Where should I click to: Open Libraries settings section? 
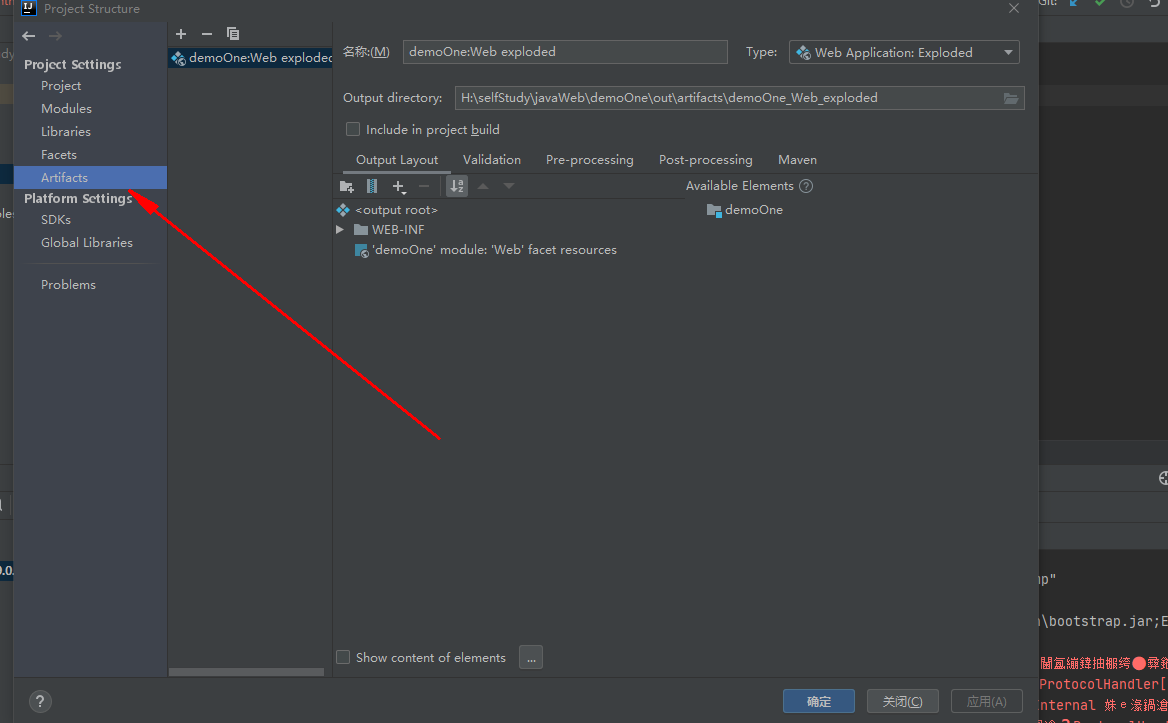(x=66, y=132)
